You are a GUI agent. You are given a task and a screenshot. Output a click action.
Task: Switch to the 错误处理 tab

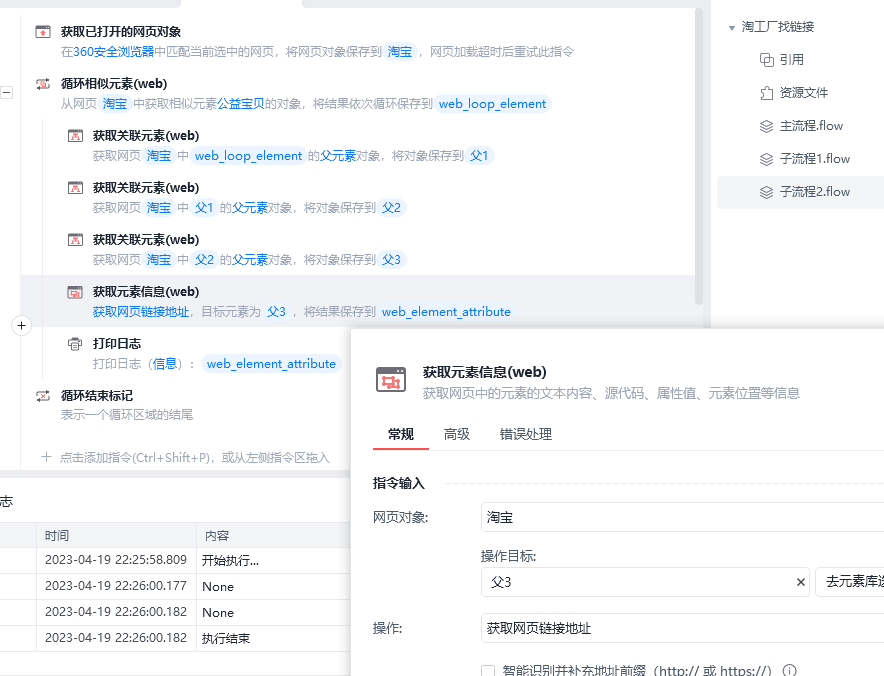(525, 434)
